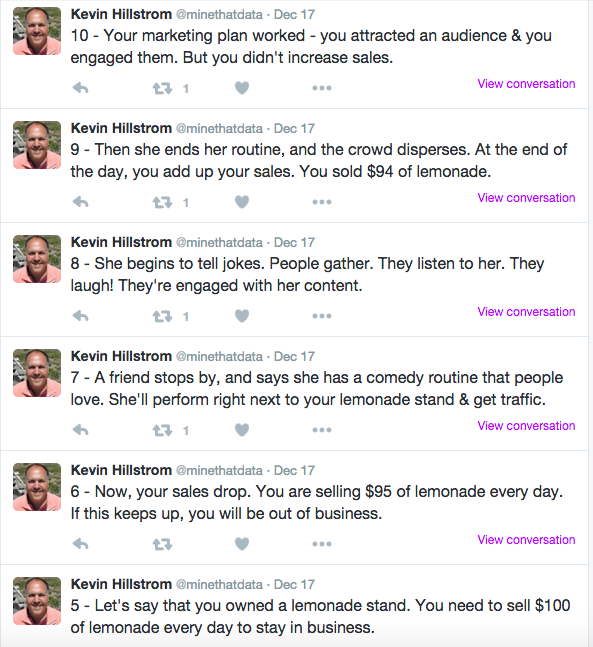Viewport: 593px width, 647px height.
Task: Reply to tweet 10 about marketing plan
Action: click(x=80, y=88)
